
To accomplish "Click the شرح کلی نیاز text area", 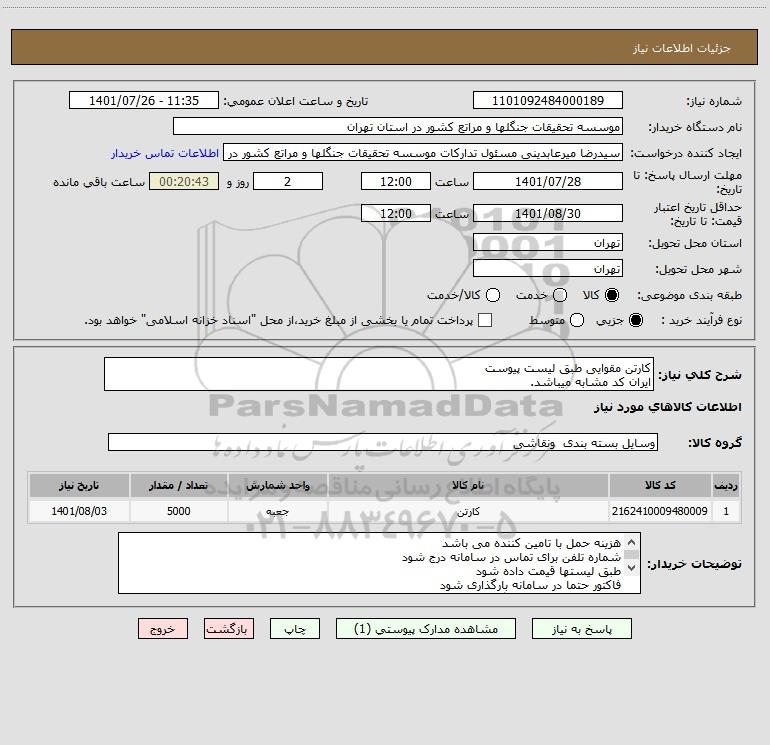I will [x=379, y=374].
